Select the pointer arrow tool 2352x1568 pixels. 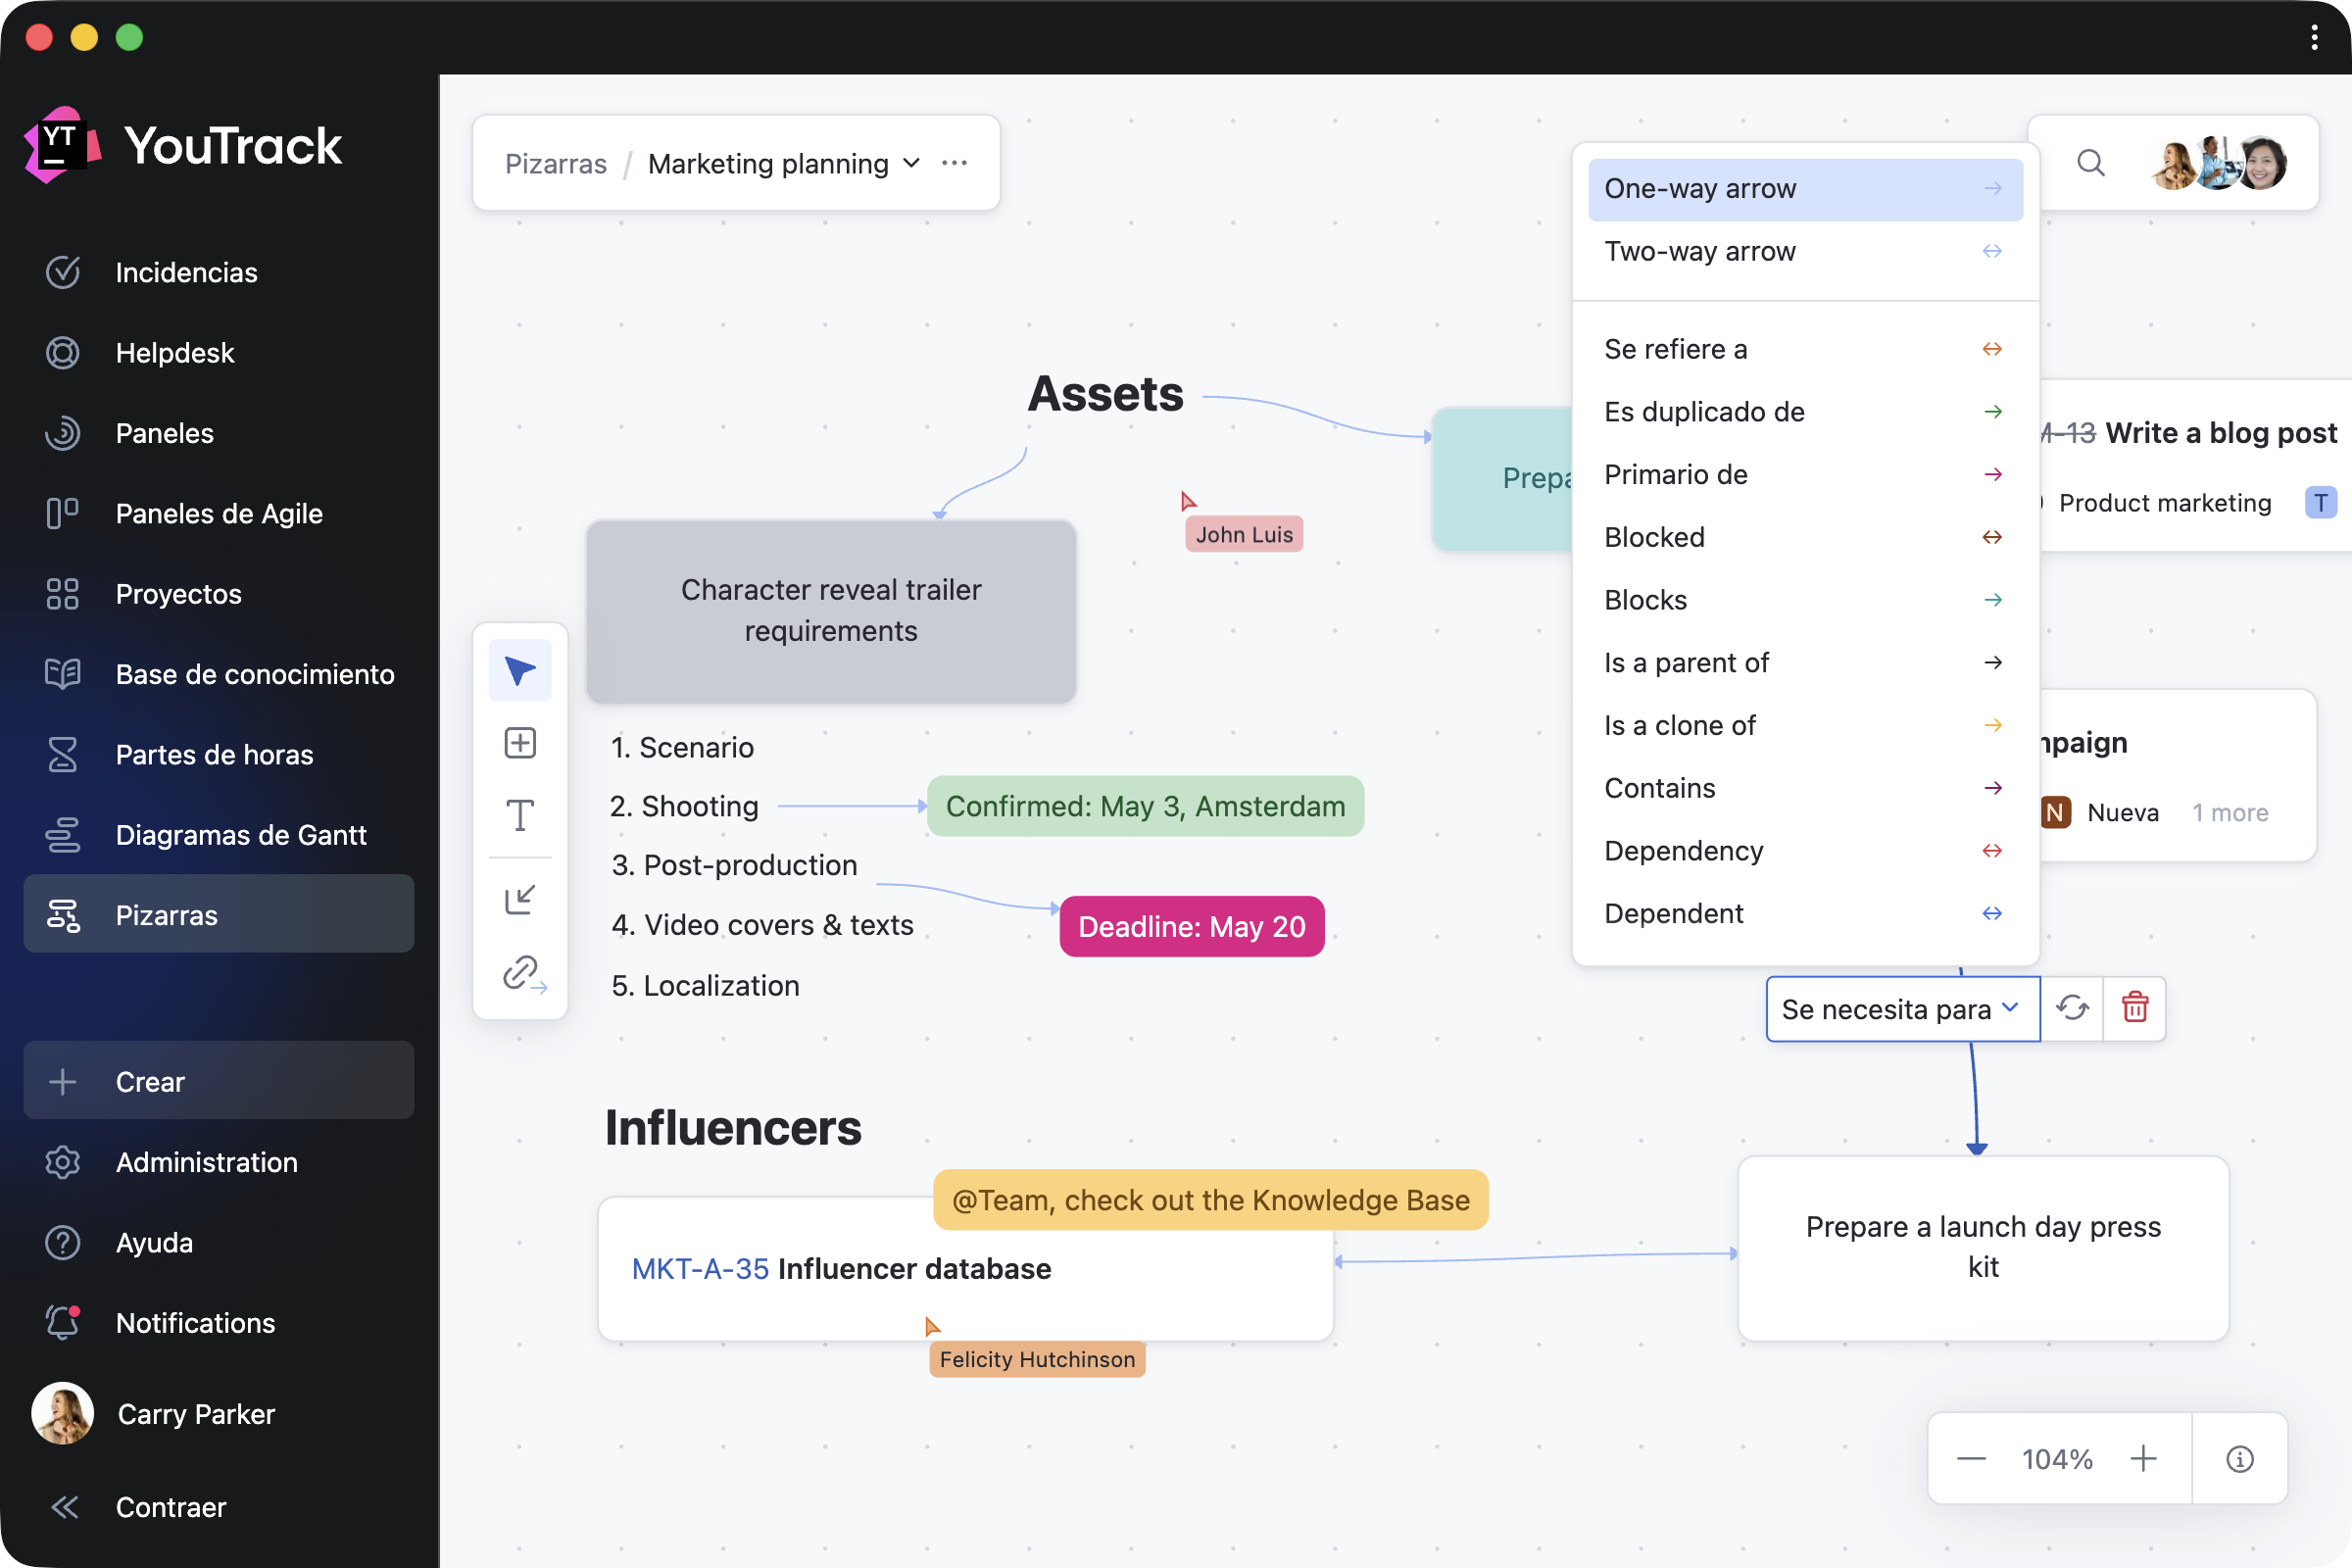[x=519, y=670]
